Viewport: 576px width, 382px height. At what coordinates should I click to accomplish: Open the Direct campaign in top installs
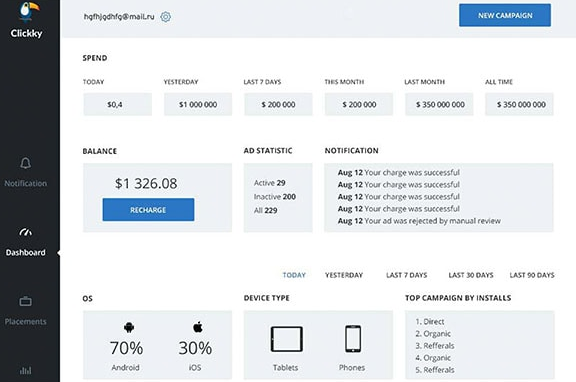(430, 321)
